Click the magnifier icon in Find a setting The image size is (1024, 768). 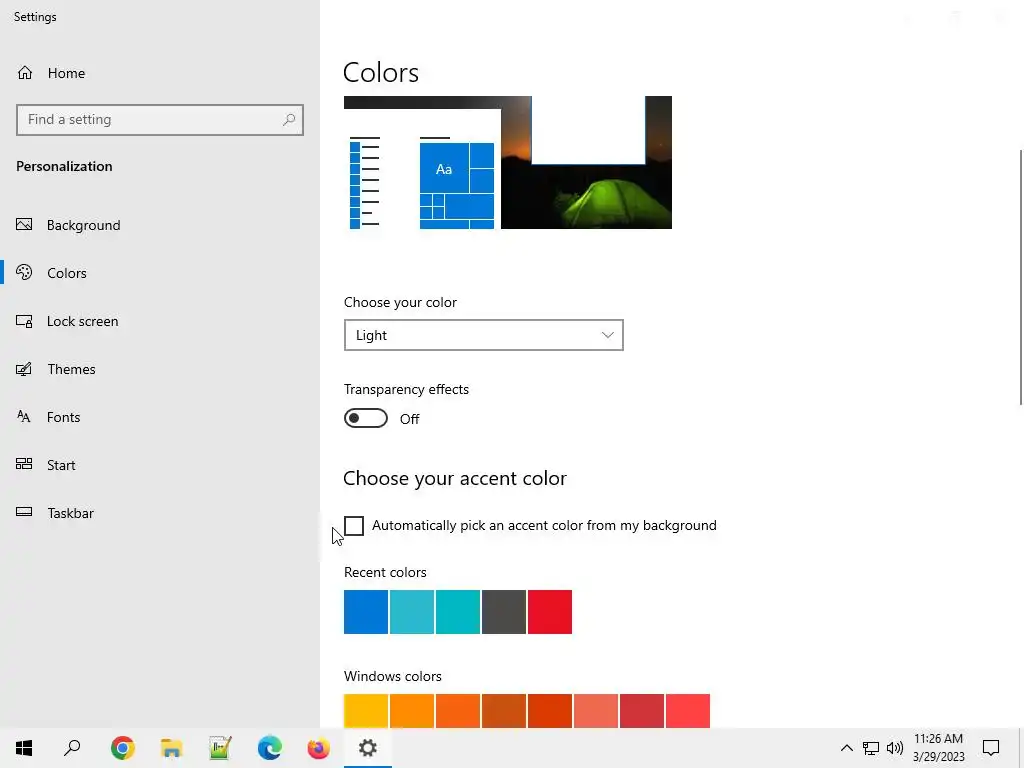289,120
